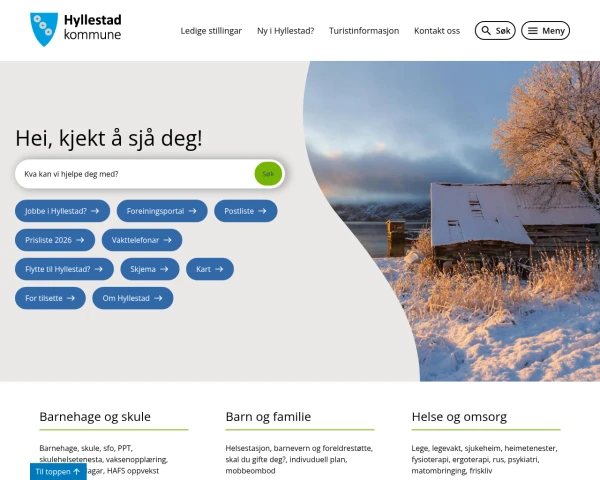Click Flytte til Hyllestad? shortcut
Screen dimensions: 600x480
pyautogui.click(x=64, y=269)
